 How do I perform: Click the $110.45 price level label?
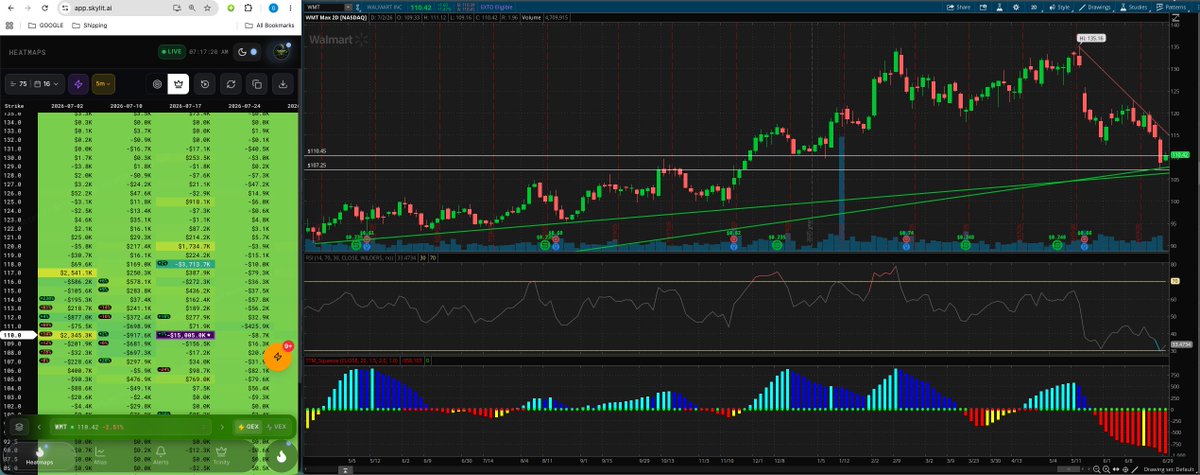(x=318, y=151)
